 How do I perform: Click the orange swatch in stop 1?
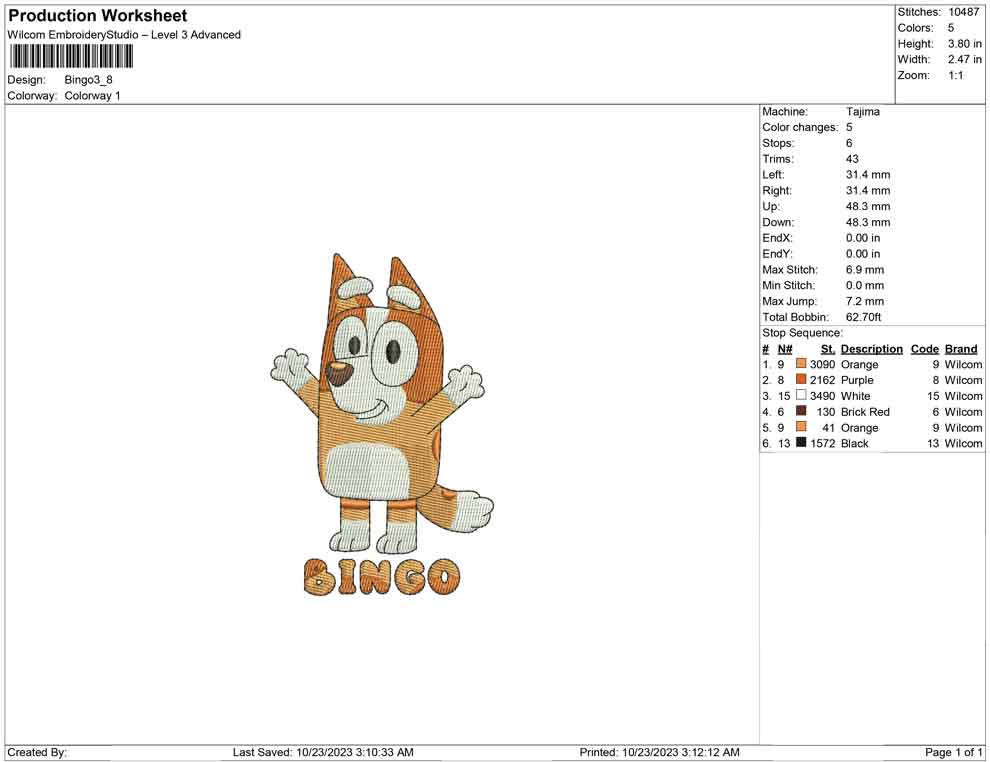[x=801, y=364]
